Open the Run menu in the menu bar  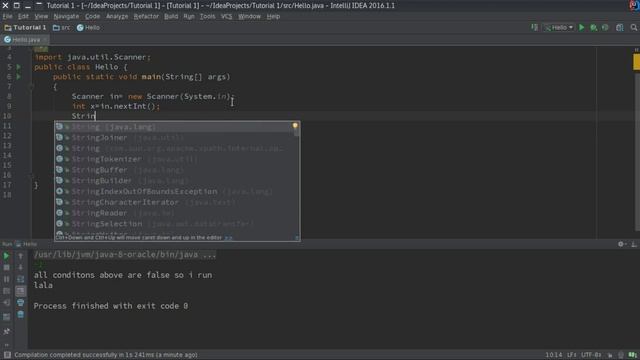(x=189, y=16)
